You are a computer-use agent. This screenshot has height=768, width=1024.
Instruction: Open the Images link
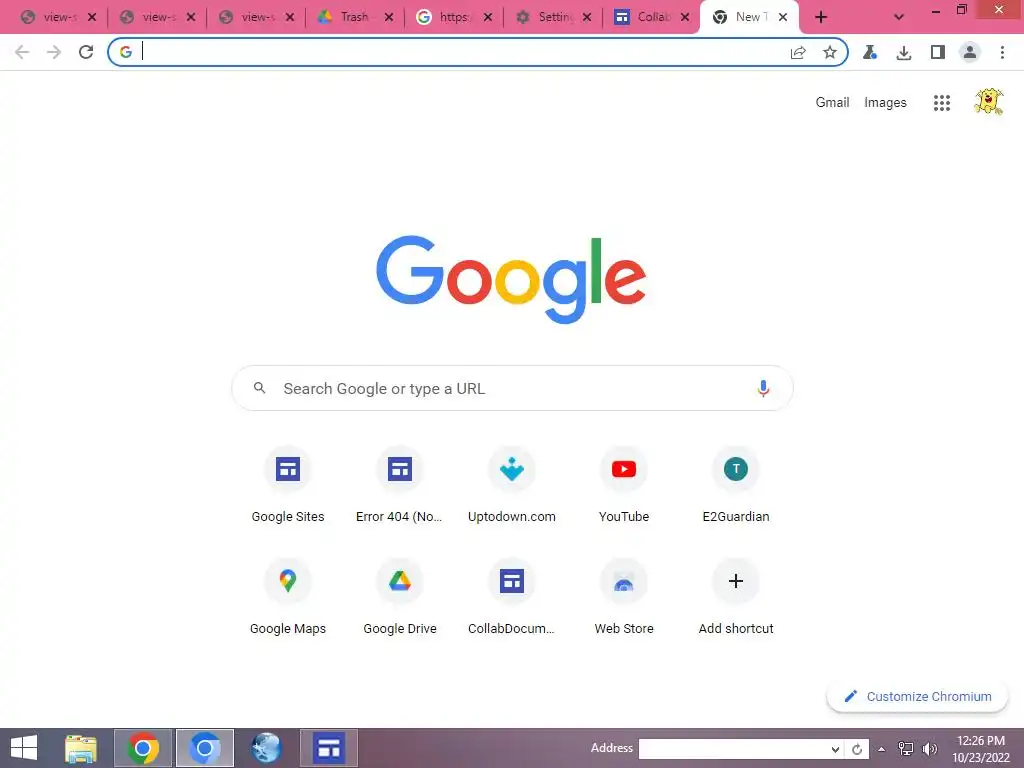click(x=885, y=103)
